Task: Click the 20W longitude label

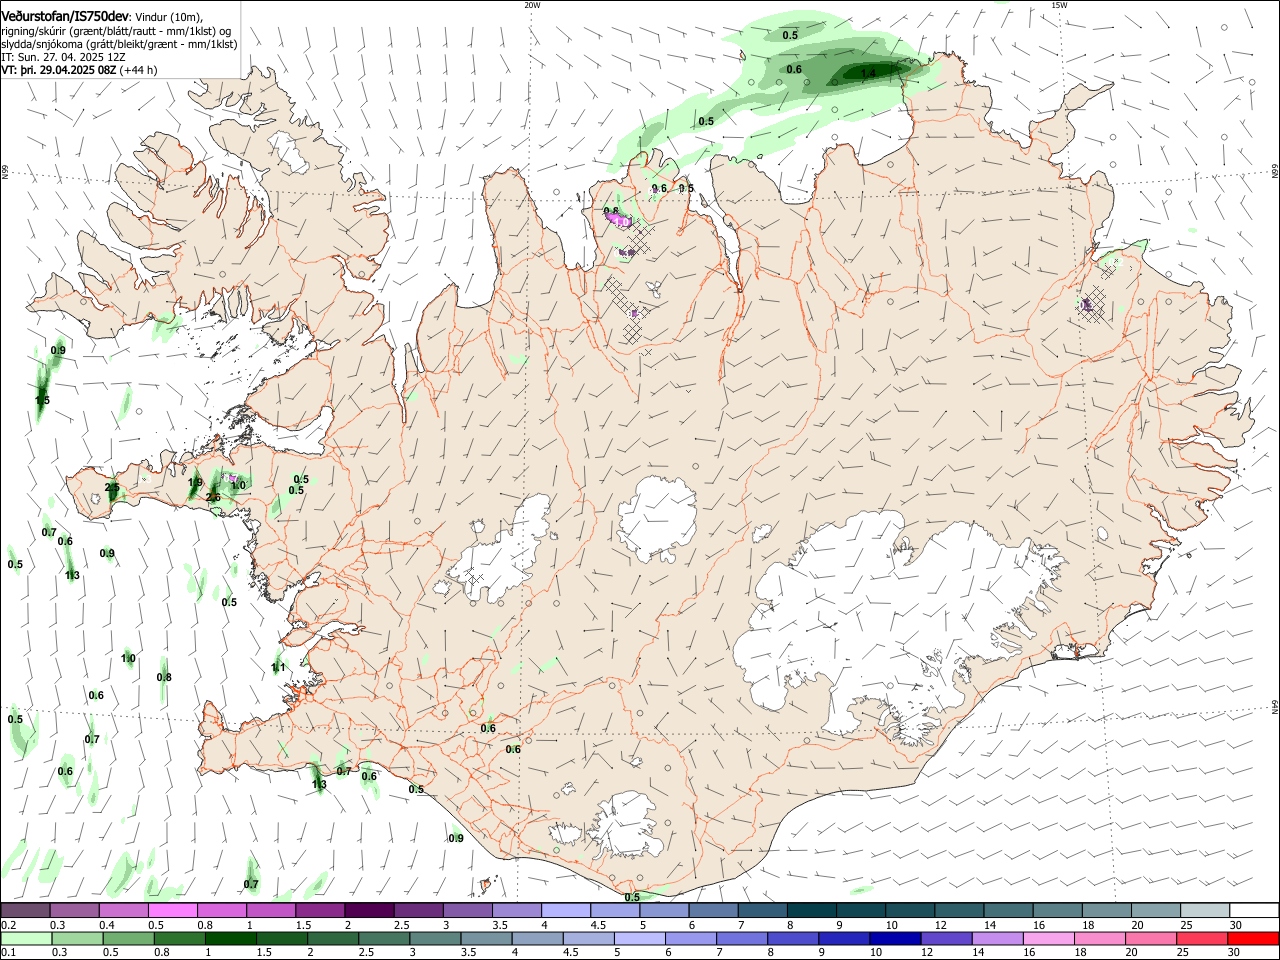Action: [532, 5]
